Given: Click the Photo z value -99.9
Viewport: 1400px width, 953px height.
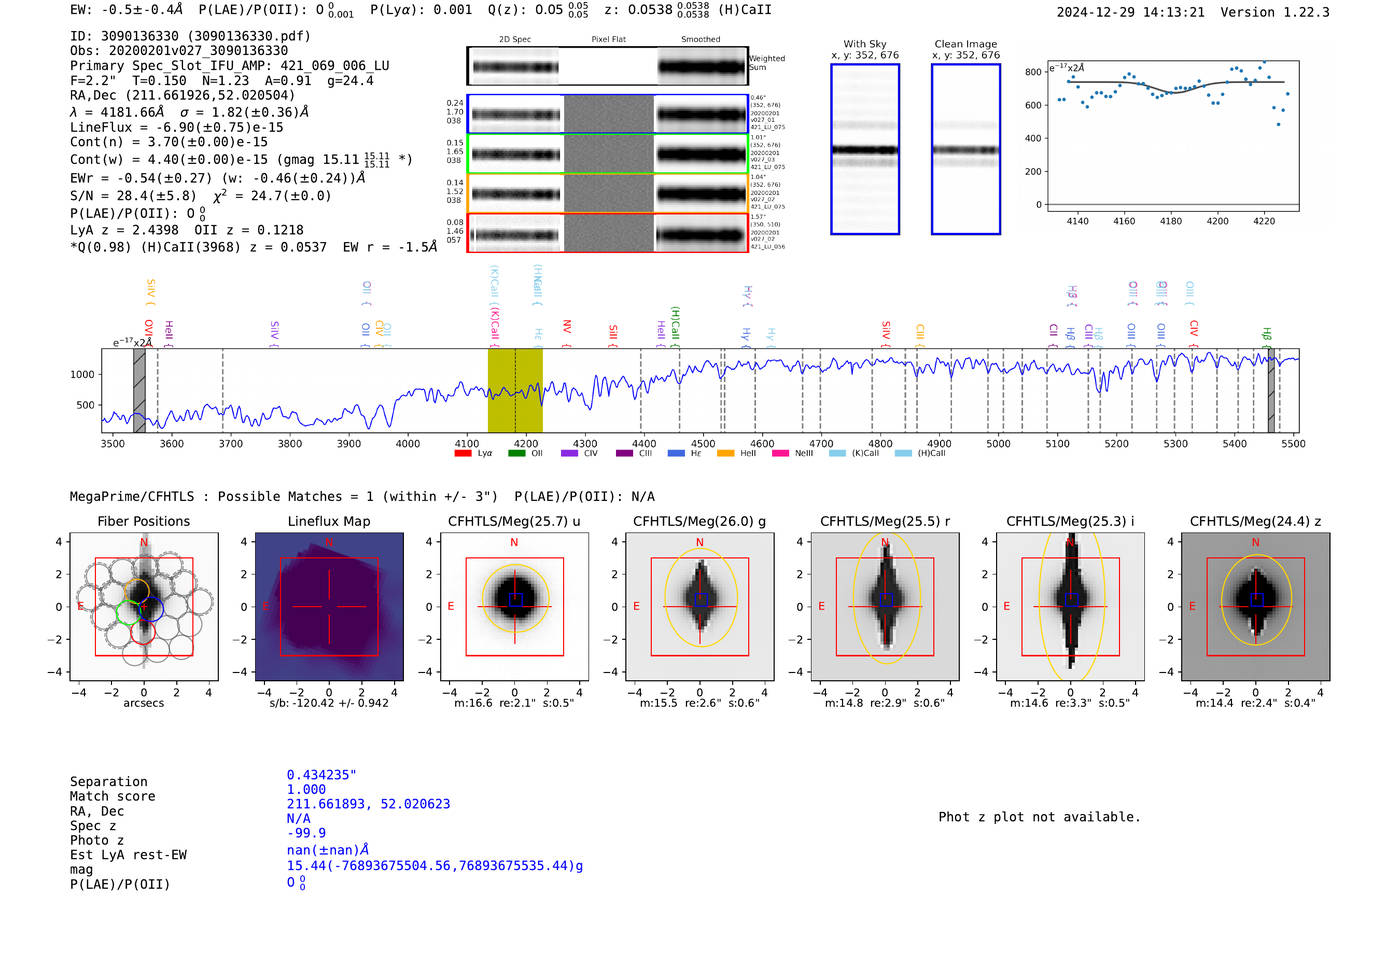Looking at the screenshot, I should [x=306, y=833].
